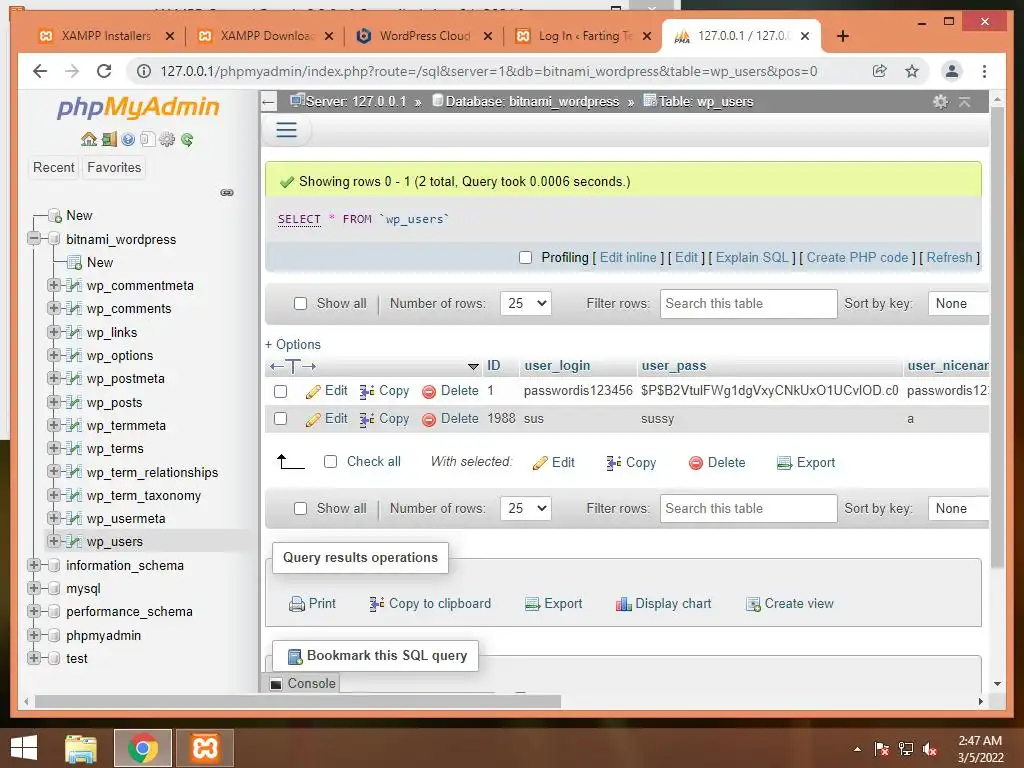Screen dimensions: 1024x768
Task: Click the Create PHP code link
Action: [x=857, y=257]
